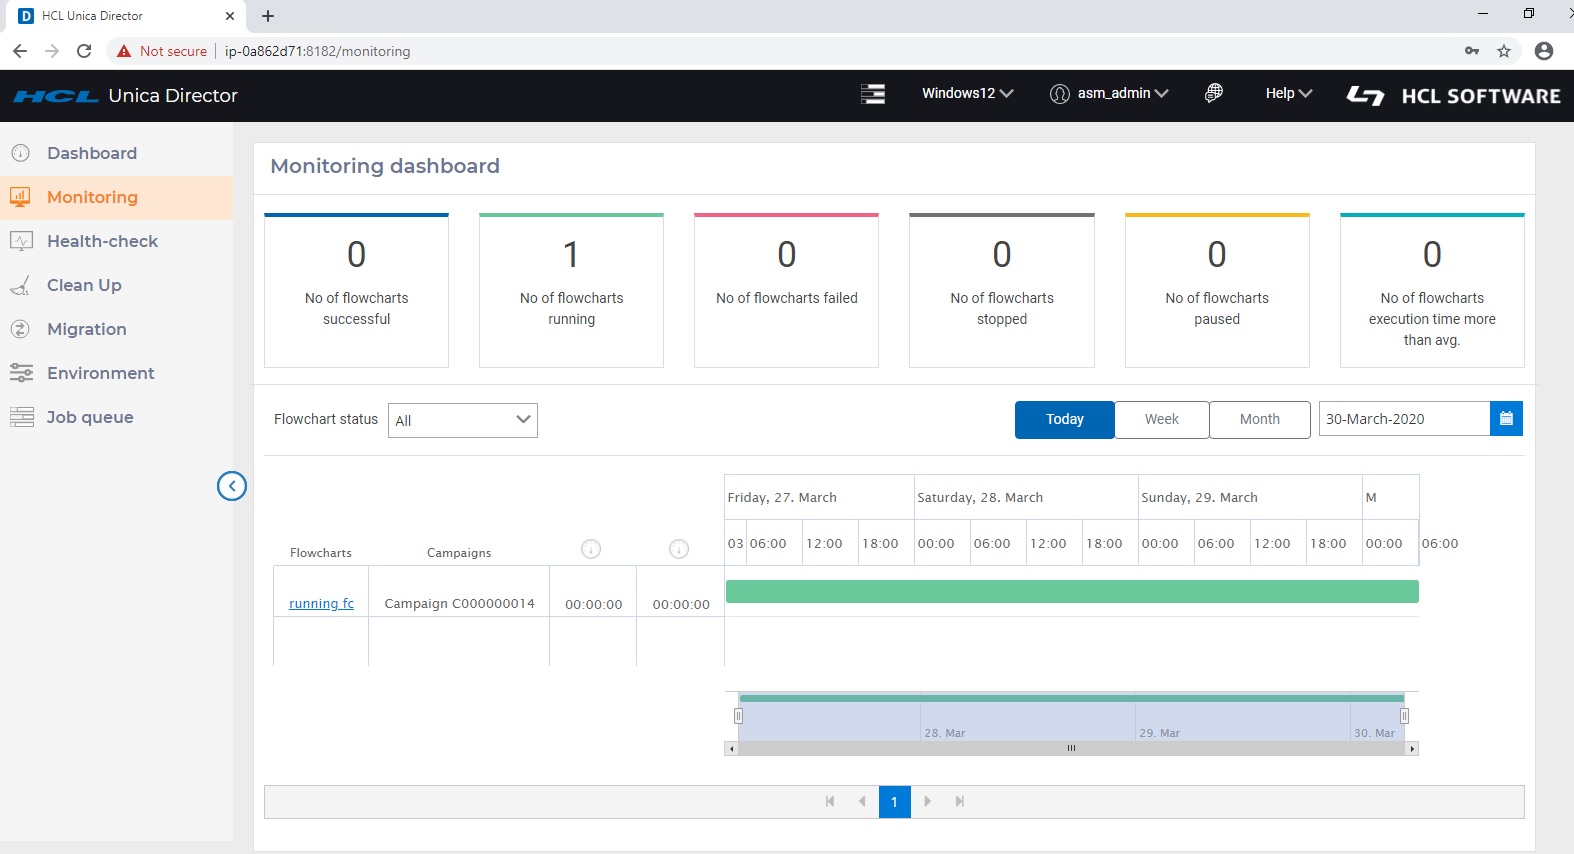This screenshot has height=854, width=1574.
Task: Click the browser back arrow
Action: pos(20,51)
